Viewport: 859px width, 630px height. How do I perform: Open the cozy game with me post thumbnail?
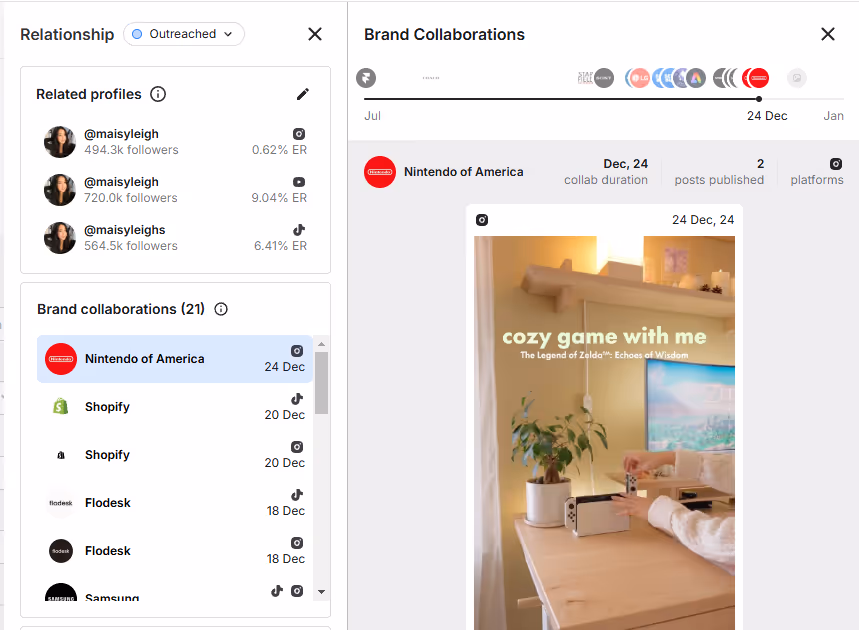[x=604, y=433]
